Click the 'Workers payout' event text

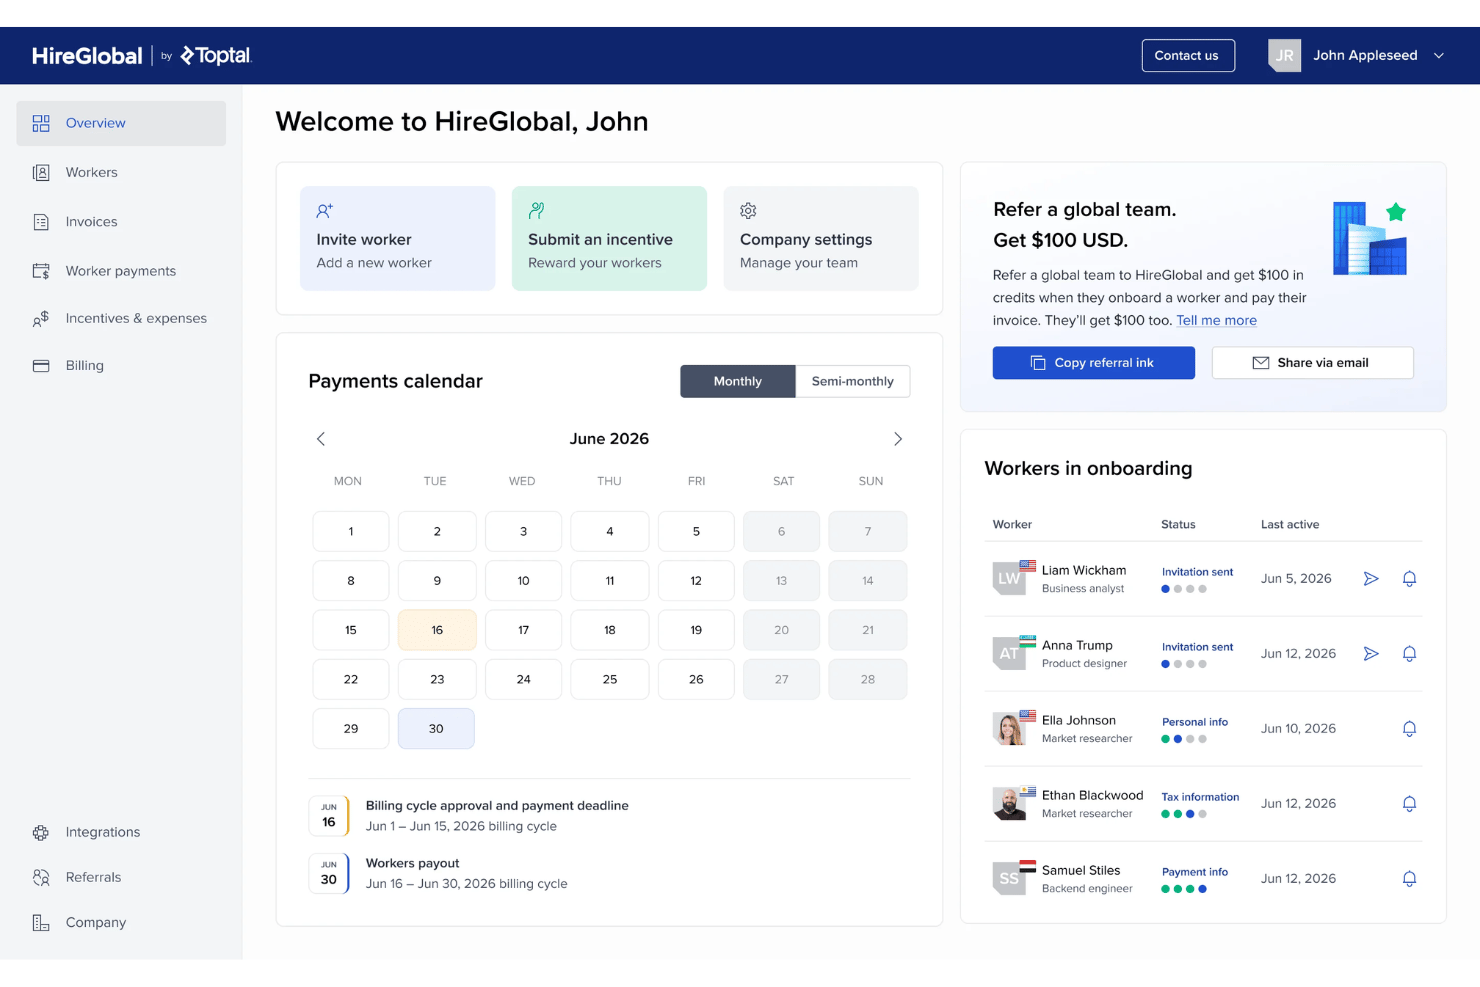[x=412, y=863]
